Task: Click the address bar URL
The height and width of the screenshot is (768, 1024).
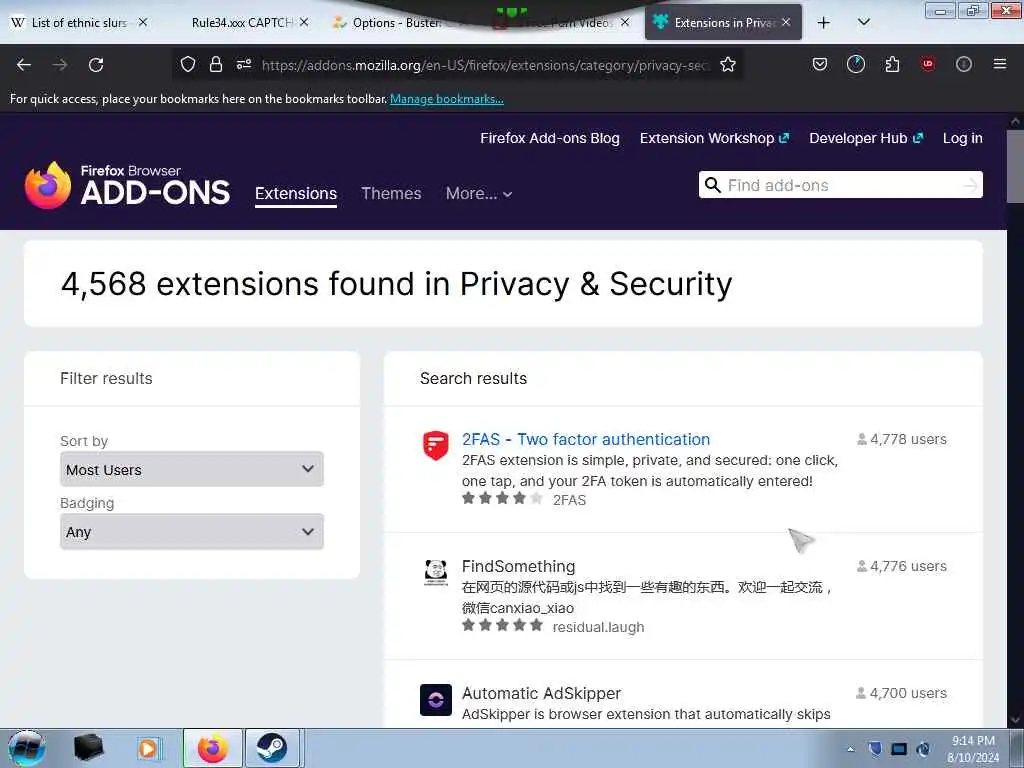Action: click(485, 65)
